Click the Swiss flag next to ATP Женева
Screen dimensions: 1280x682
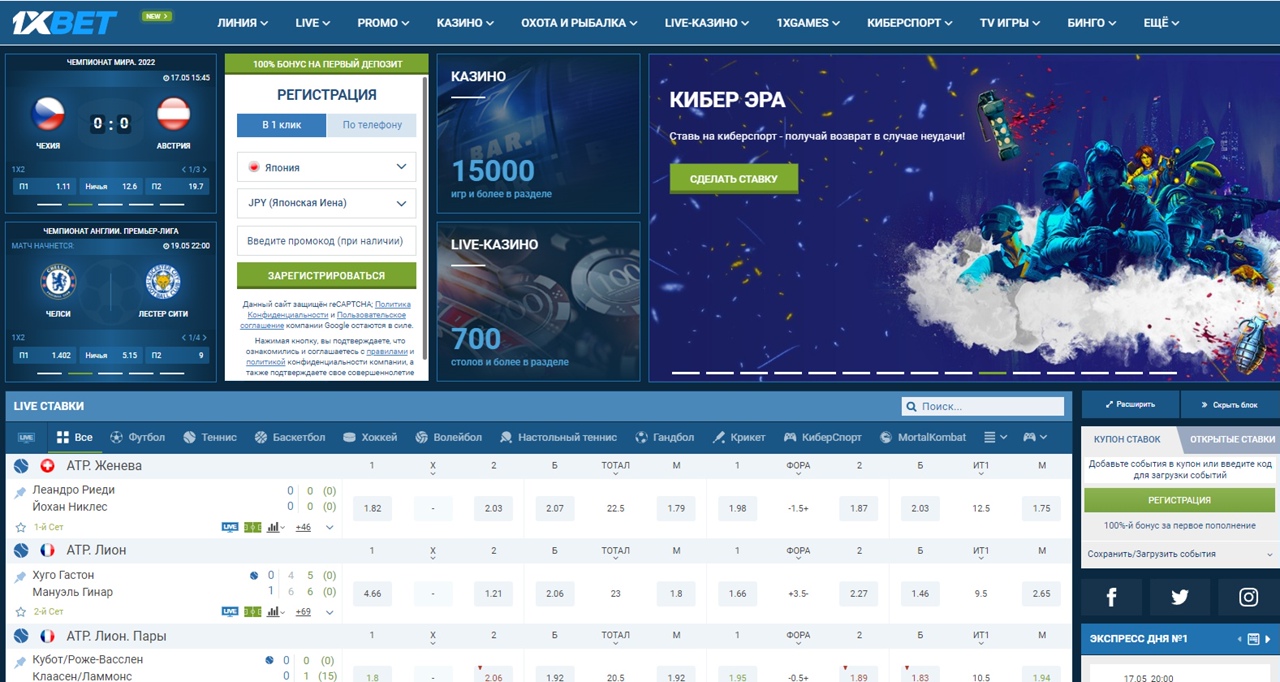pyautogui.click(x=47, y=466)
